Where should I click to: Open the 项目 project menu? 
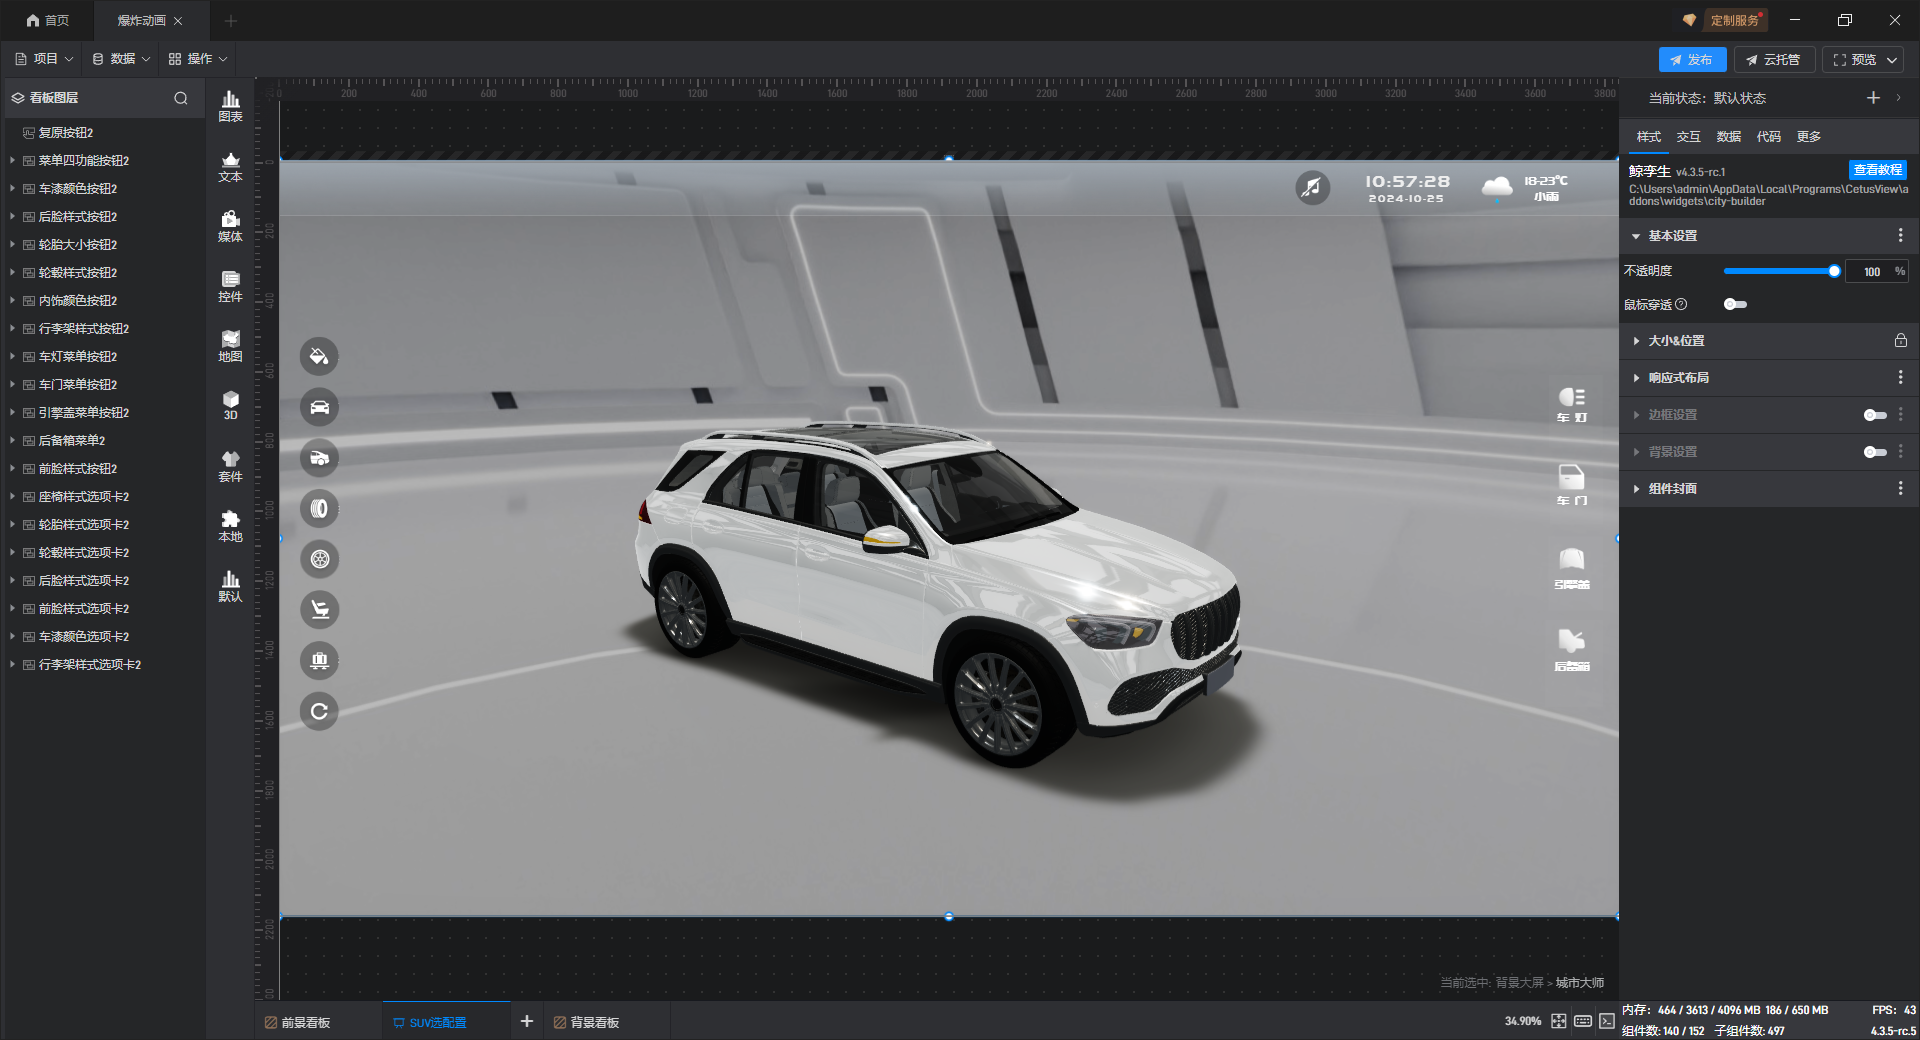pyautogui.click(x=44, y=59)
